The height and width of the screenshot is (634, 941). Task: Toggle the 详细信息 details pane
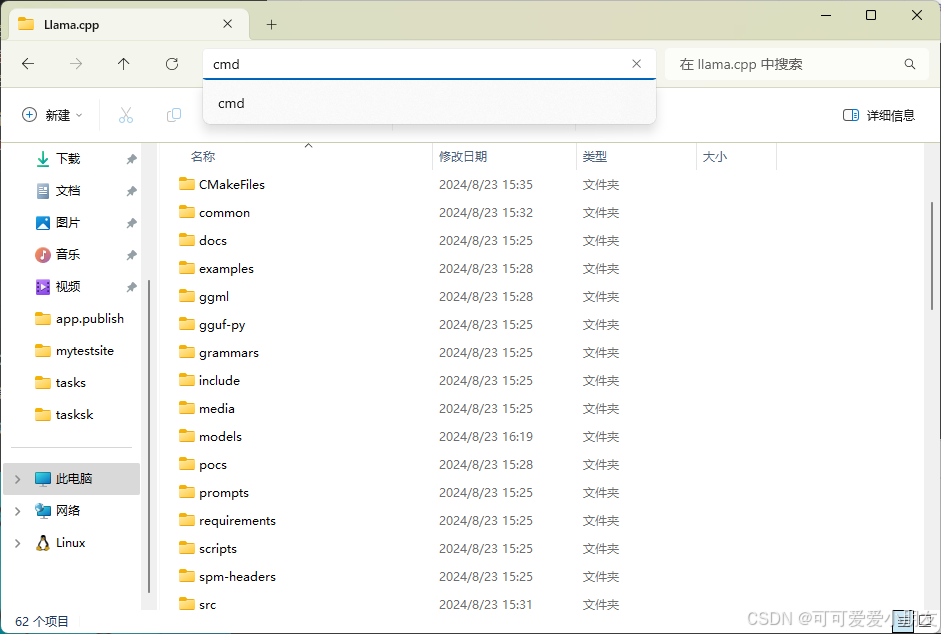(x=879, y=115)
